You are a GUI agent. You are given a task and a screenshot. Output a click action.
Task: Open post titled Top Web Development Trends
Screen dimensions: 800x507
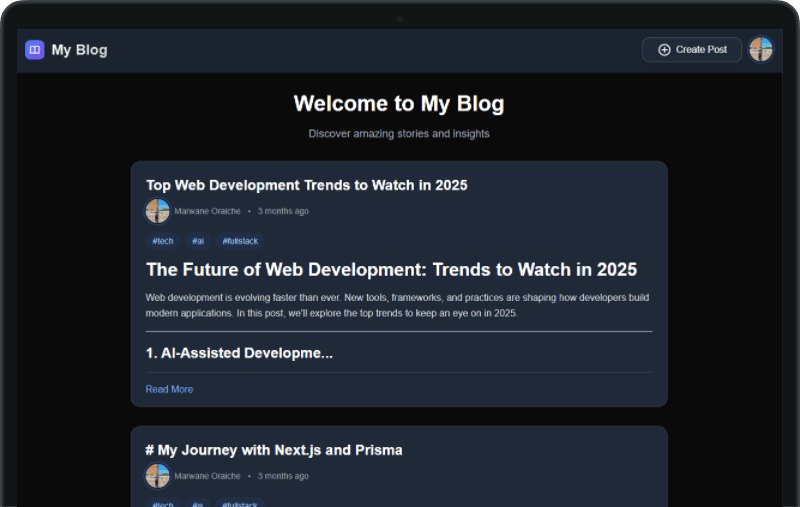pos(306,185)
